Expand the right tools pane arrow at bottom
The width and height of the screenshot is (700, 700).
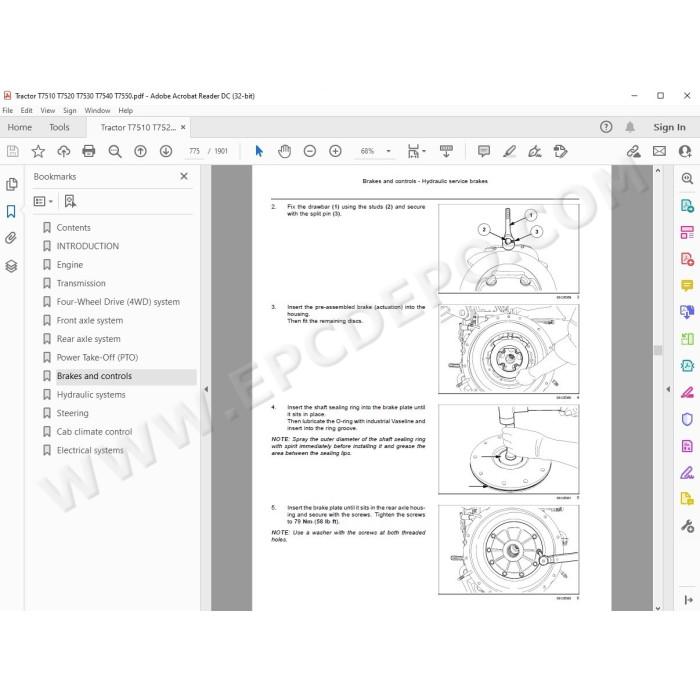[688, 600]
